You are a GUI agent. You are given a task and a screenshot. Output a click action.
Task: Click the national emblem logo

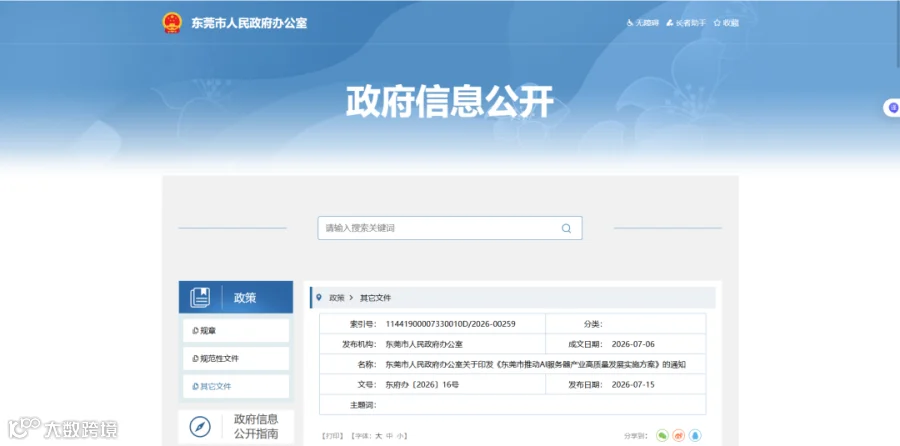[x=172, y=23]
